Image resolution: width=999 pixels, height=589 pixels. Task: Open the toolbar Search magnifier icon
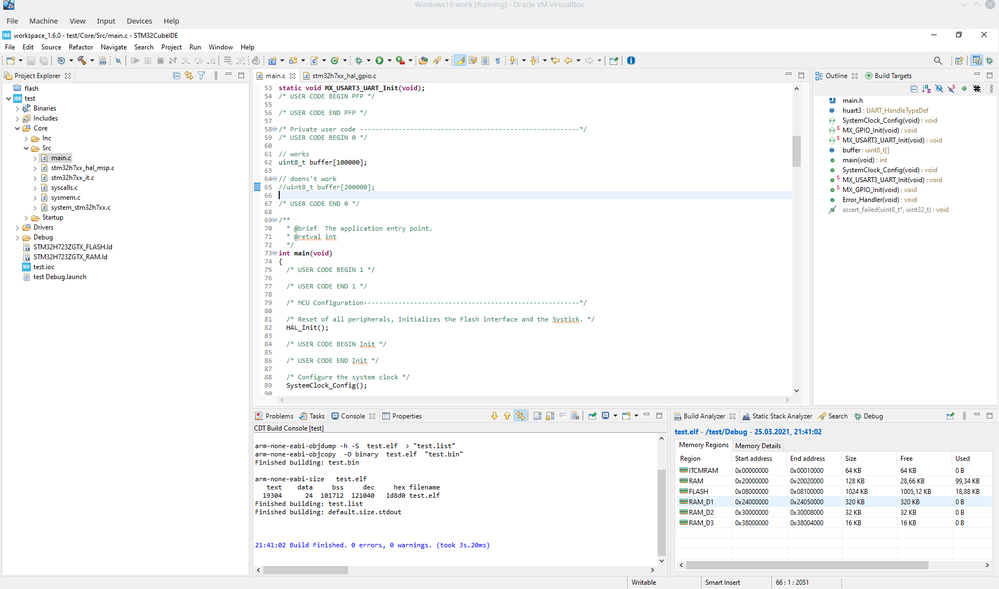(938, 61)
